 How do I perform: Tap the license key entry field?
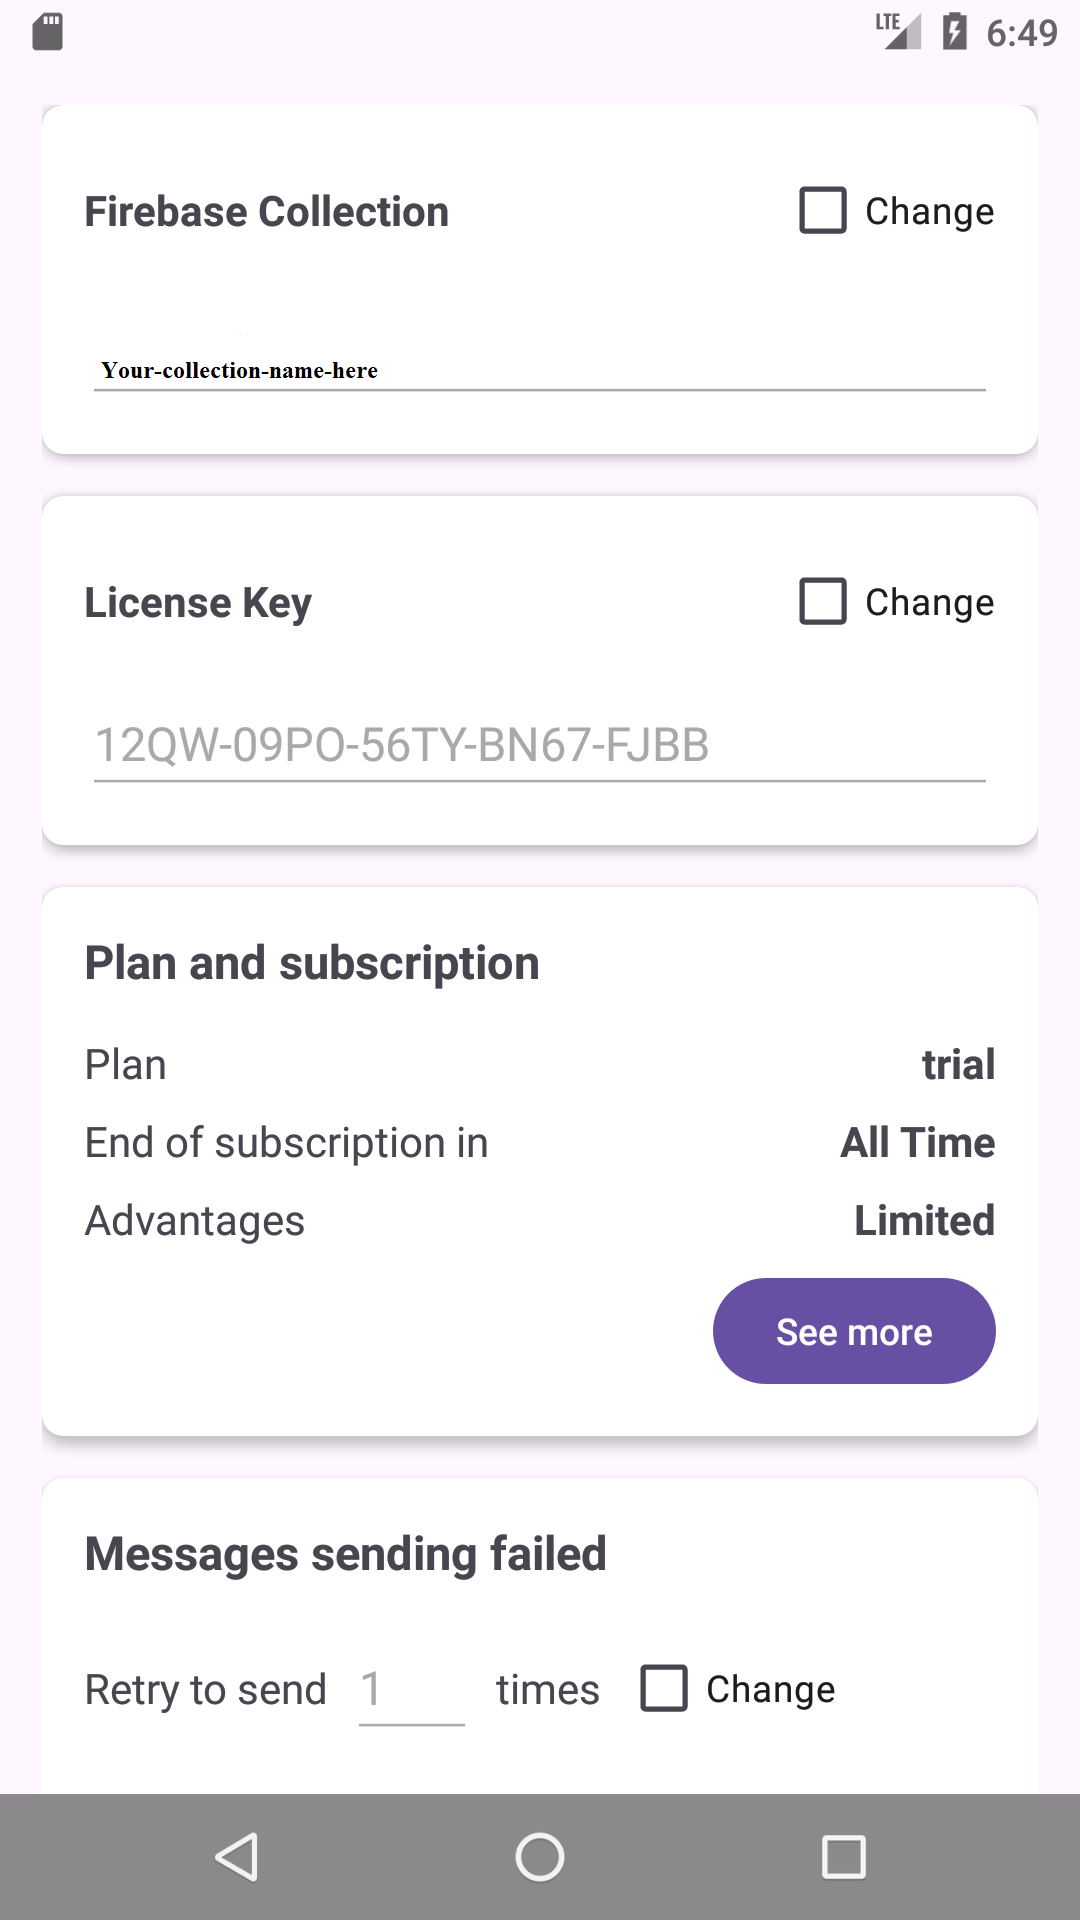[540, 744]
